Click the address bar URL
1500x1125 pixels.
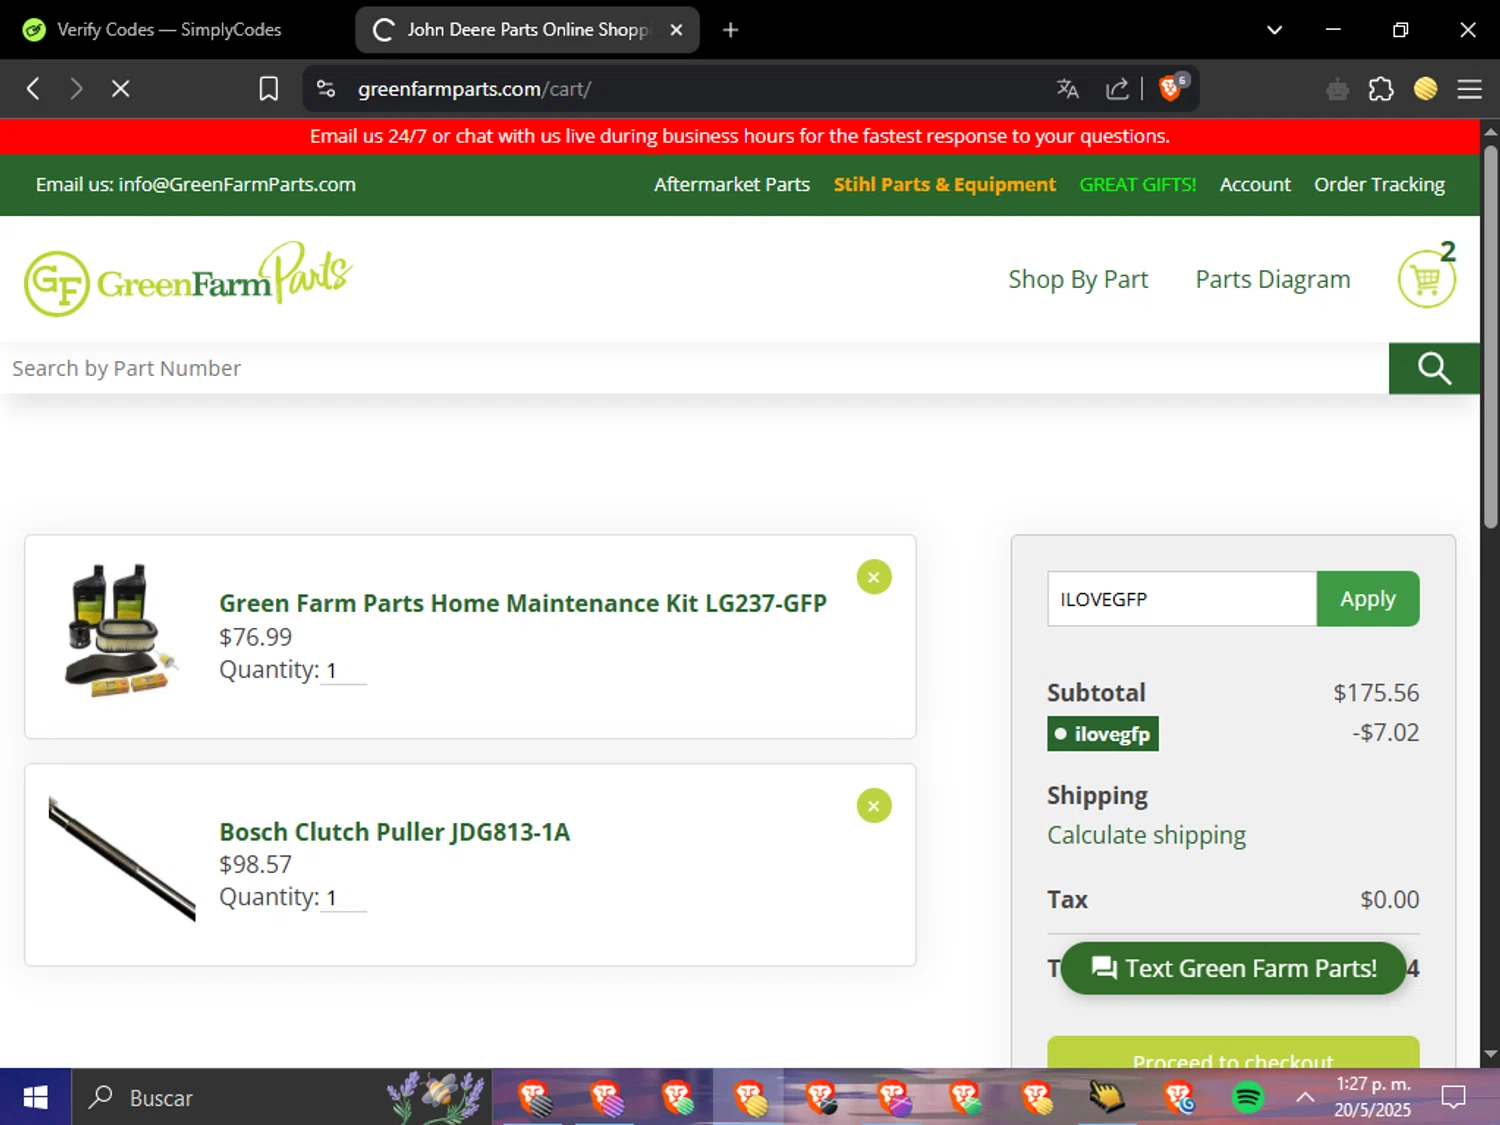pos(474,89)
